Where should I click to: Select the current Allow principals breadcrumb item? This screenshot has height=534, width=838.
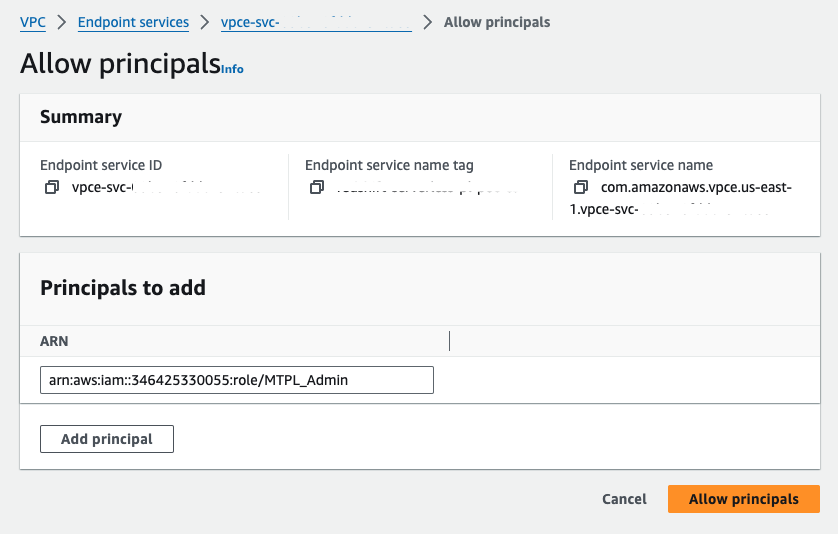tap(496, 22)
